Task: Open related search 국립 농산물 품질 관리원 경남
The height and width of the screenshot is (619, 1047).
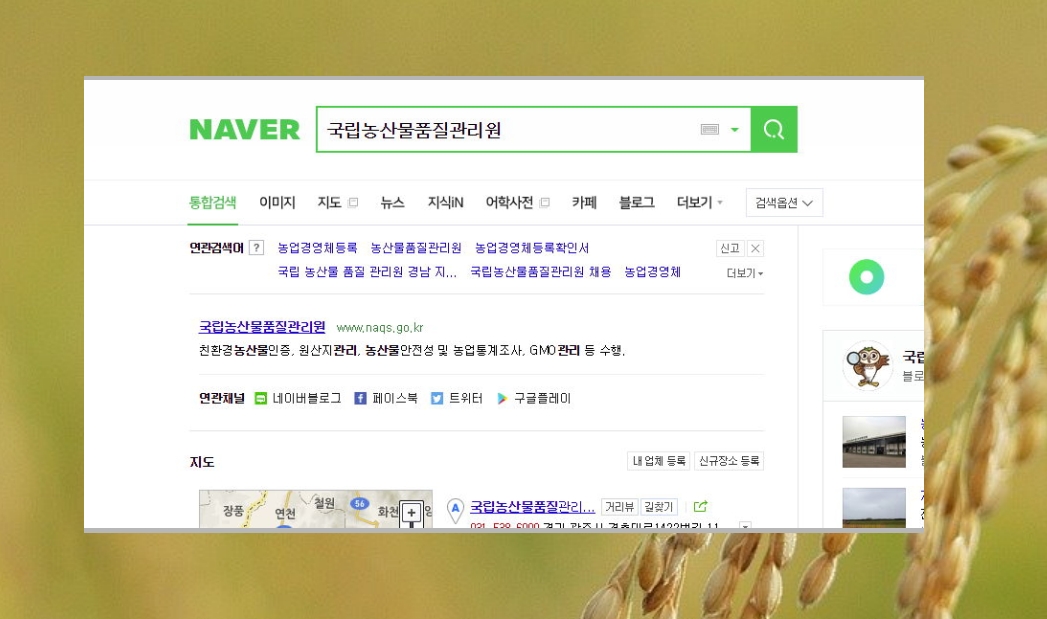Action: (367, 272)
